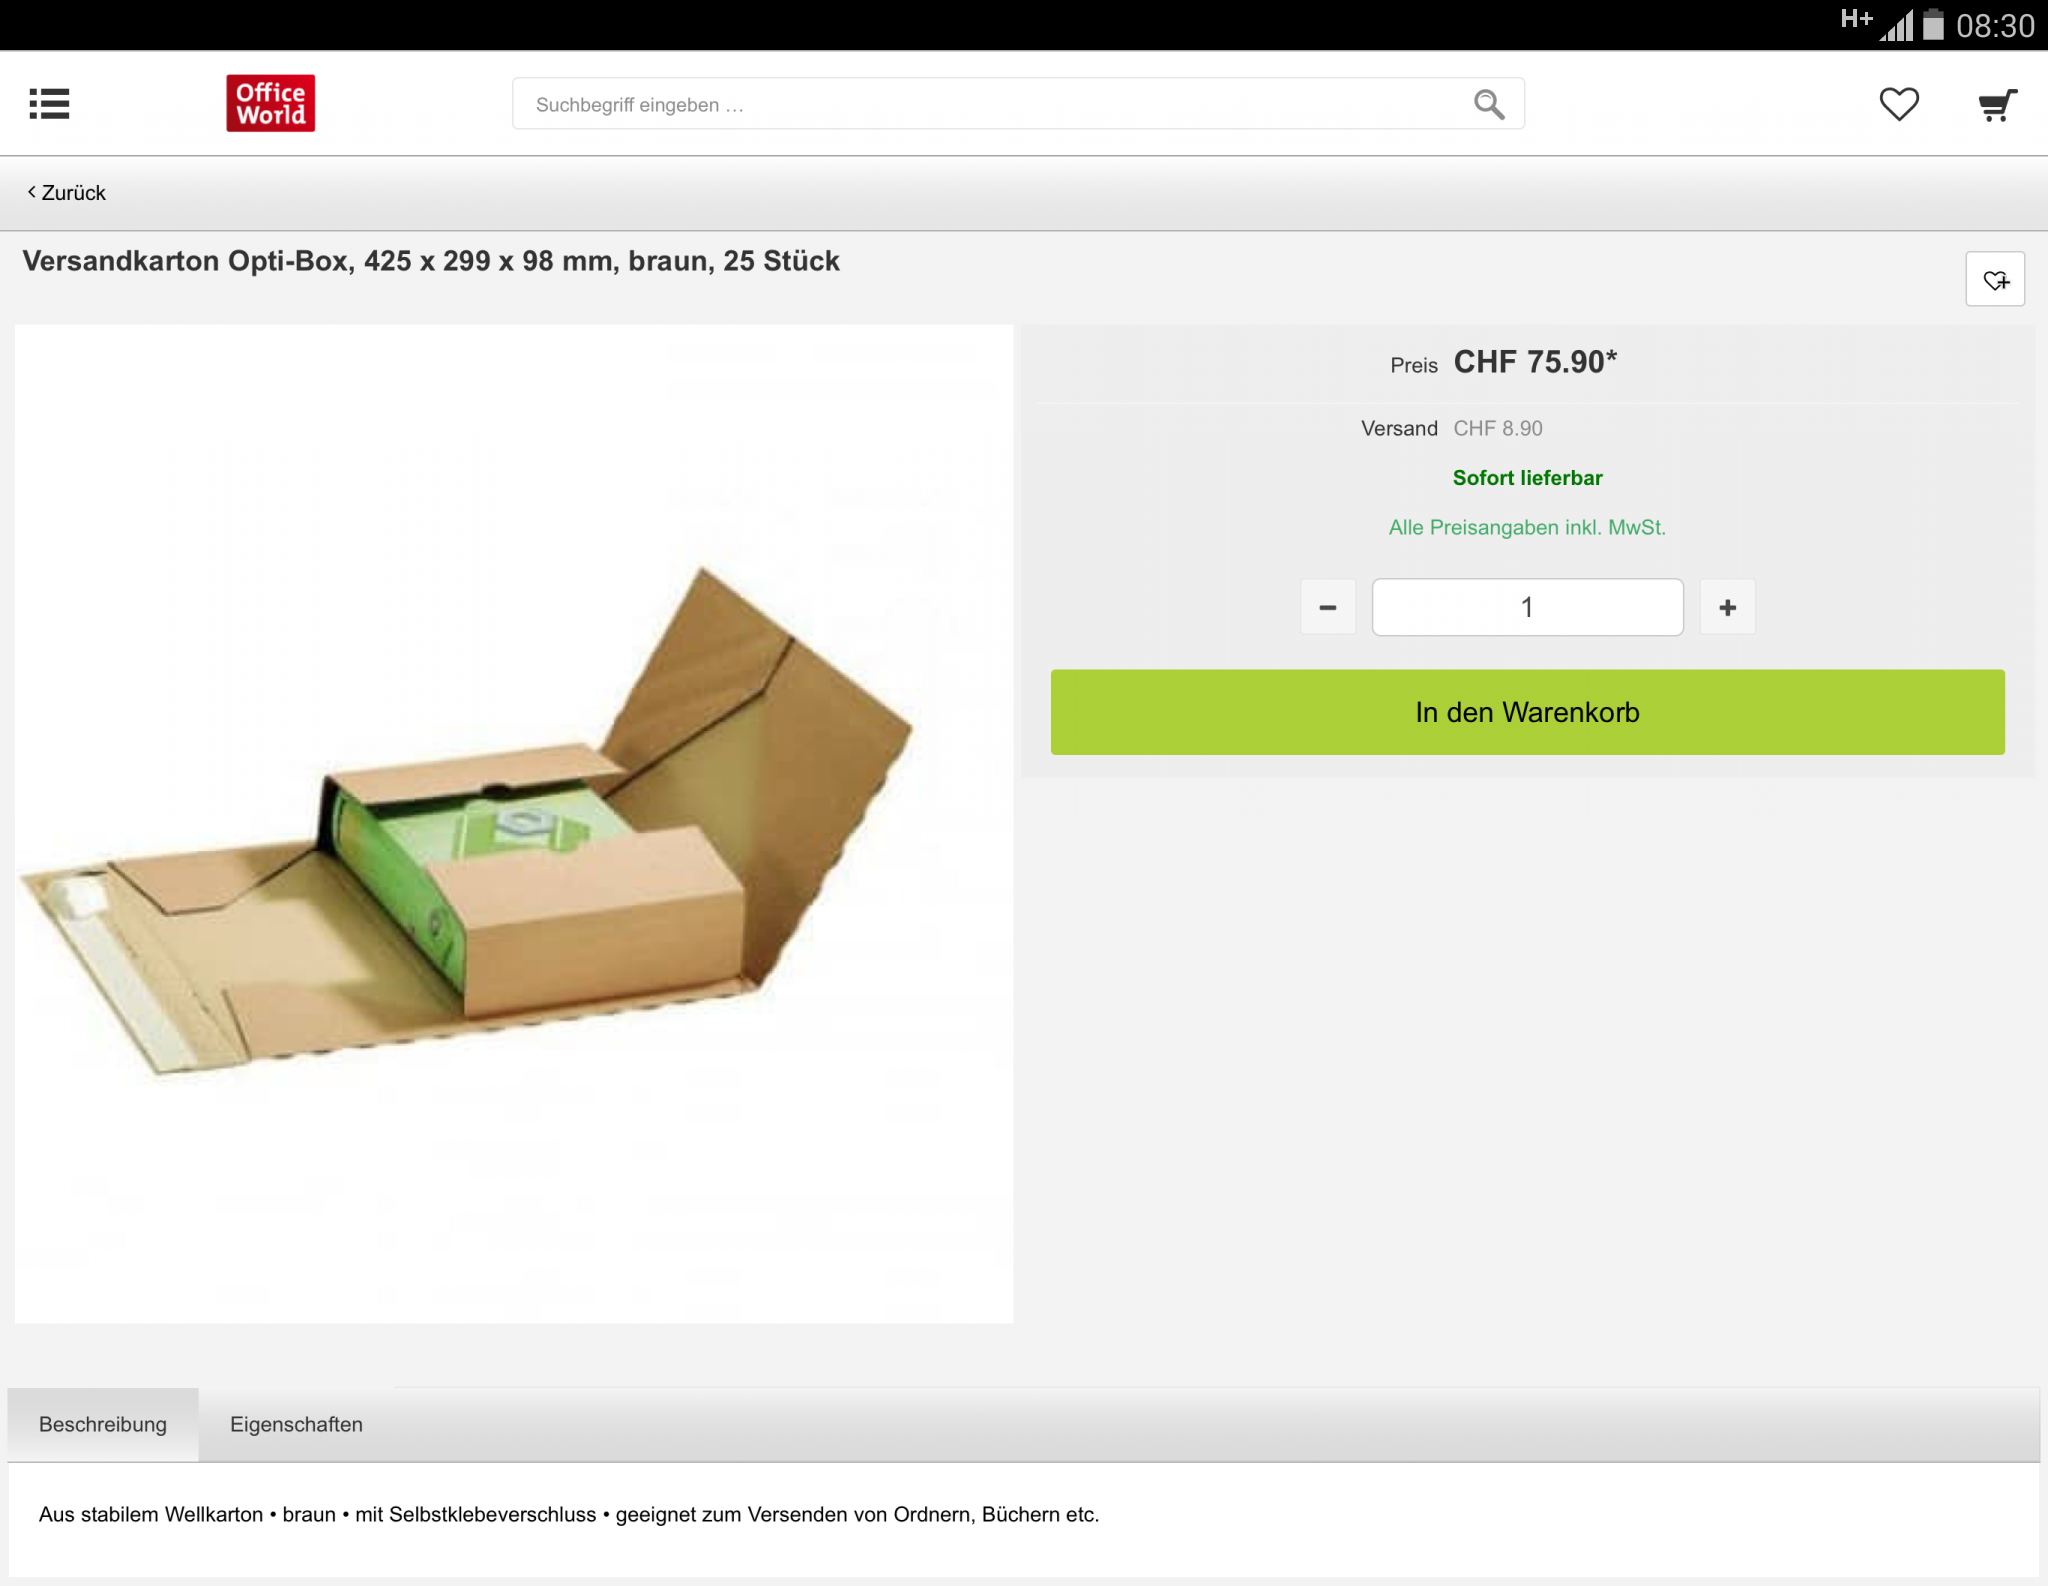Screen dimensions: 2048x1586
Task: Add product to wishlist with heart-plus icon
Action: [x=1995, y=279]
